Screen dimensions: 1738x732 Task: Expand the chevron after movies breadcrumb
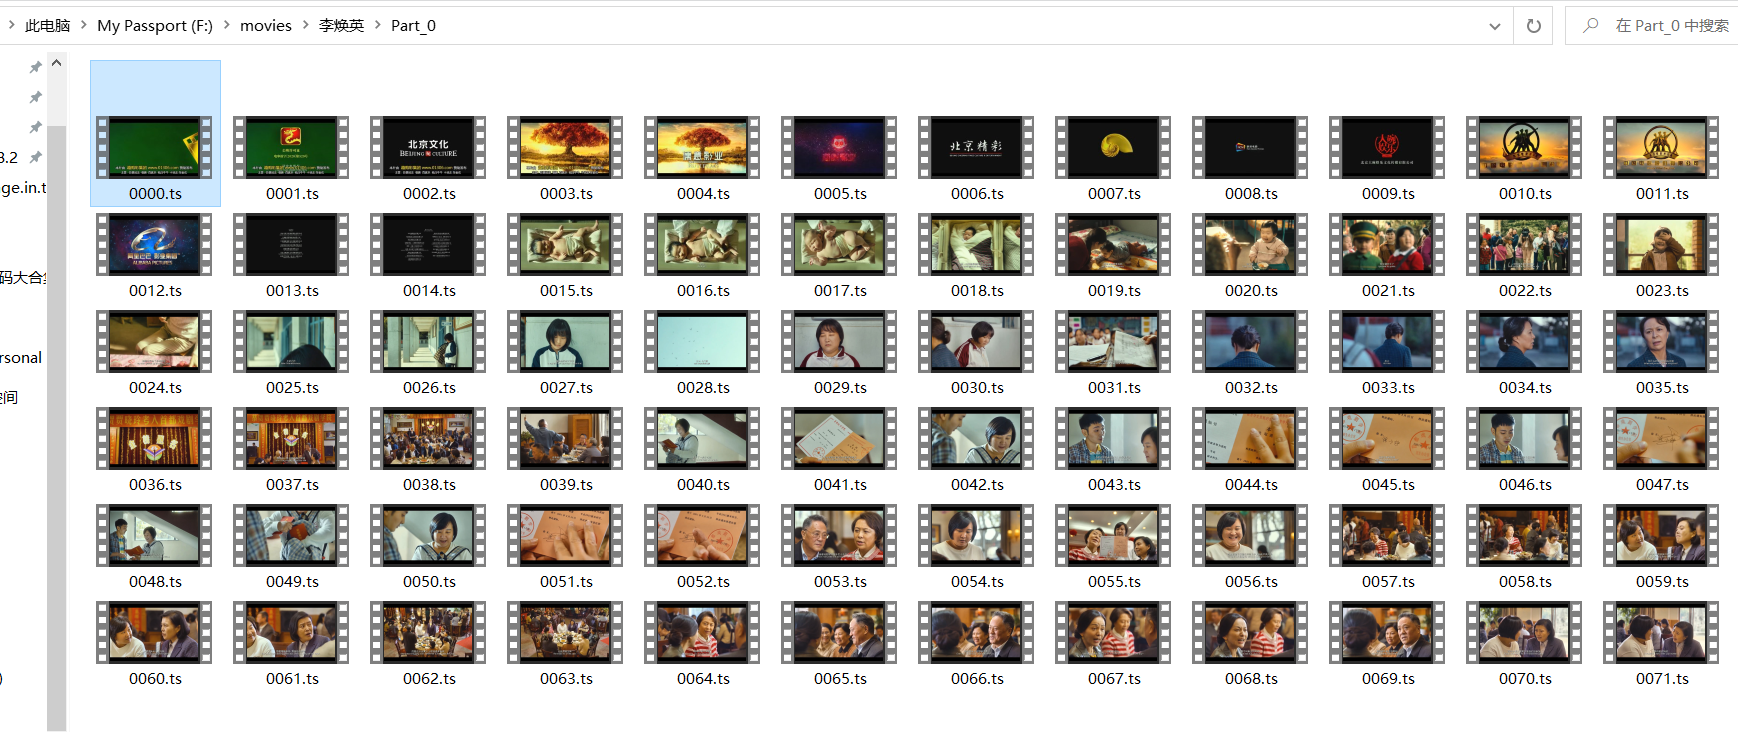305,25
